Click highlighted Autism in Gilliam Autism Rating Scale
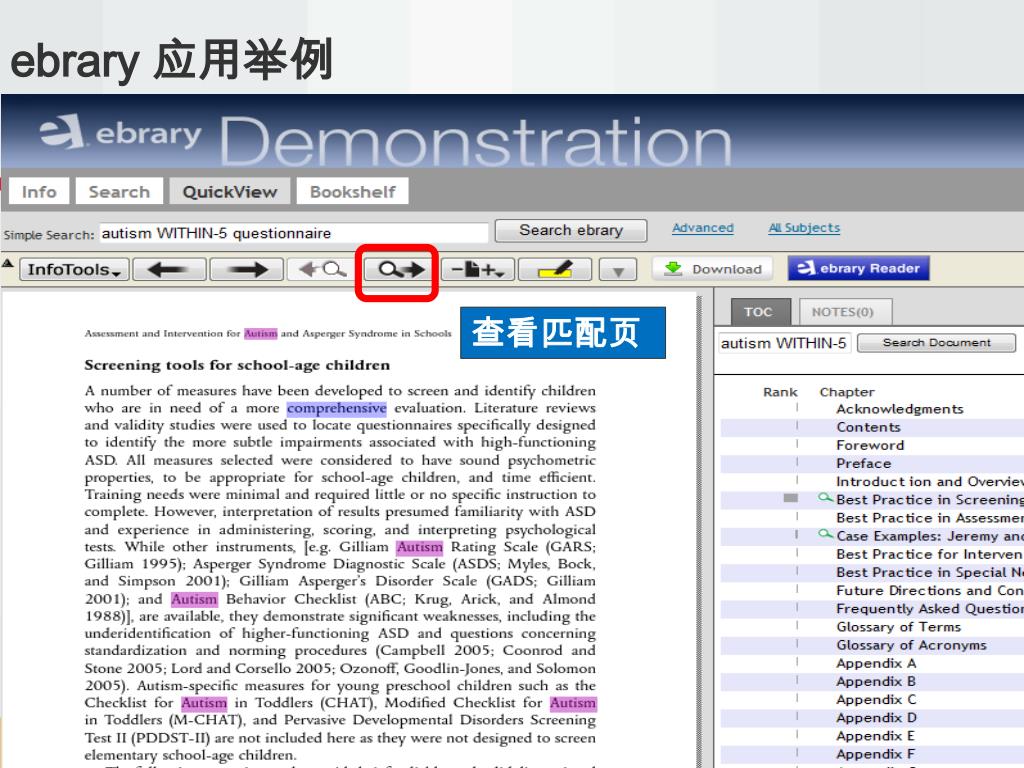The width and height of the screenshot is (1024, 768). (x=419, y=547)
